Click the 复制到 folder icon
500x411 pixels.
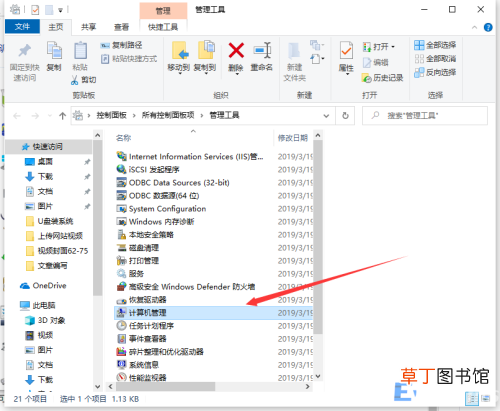pos(206,50)
